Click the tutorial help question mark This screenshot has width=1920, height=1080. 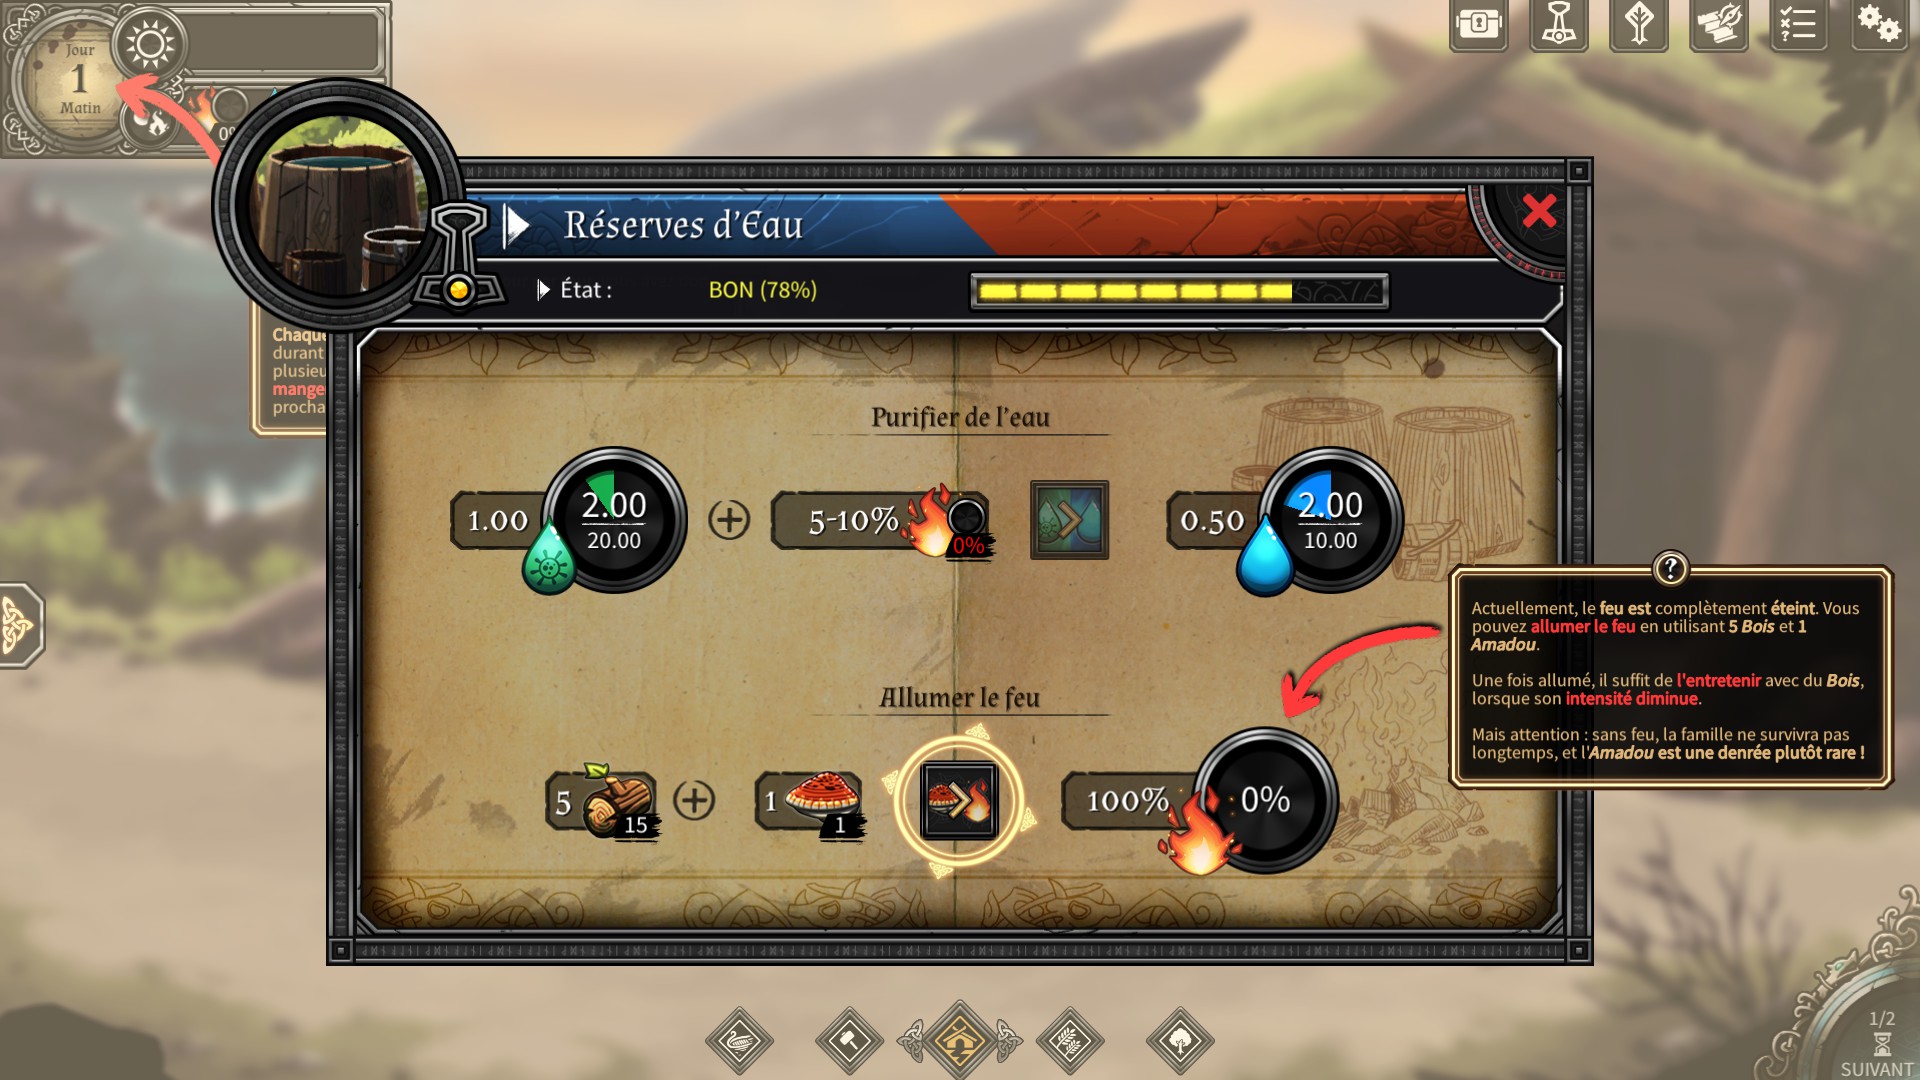[x=1670, y=568]
